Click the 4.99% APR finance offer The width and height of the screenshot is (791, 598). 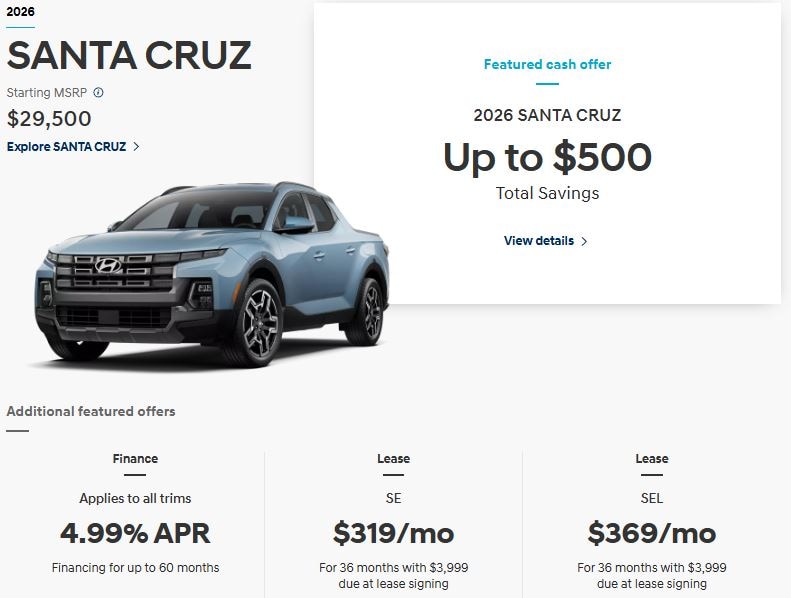135,532
